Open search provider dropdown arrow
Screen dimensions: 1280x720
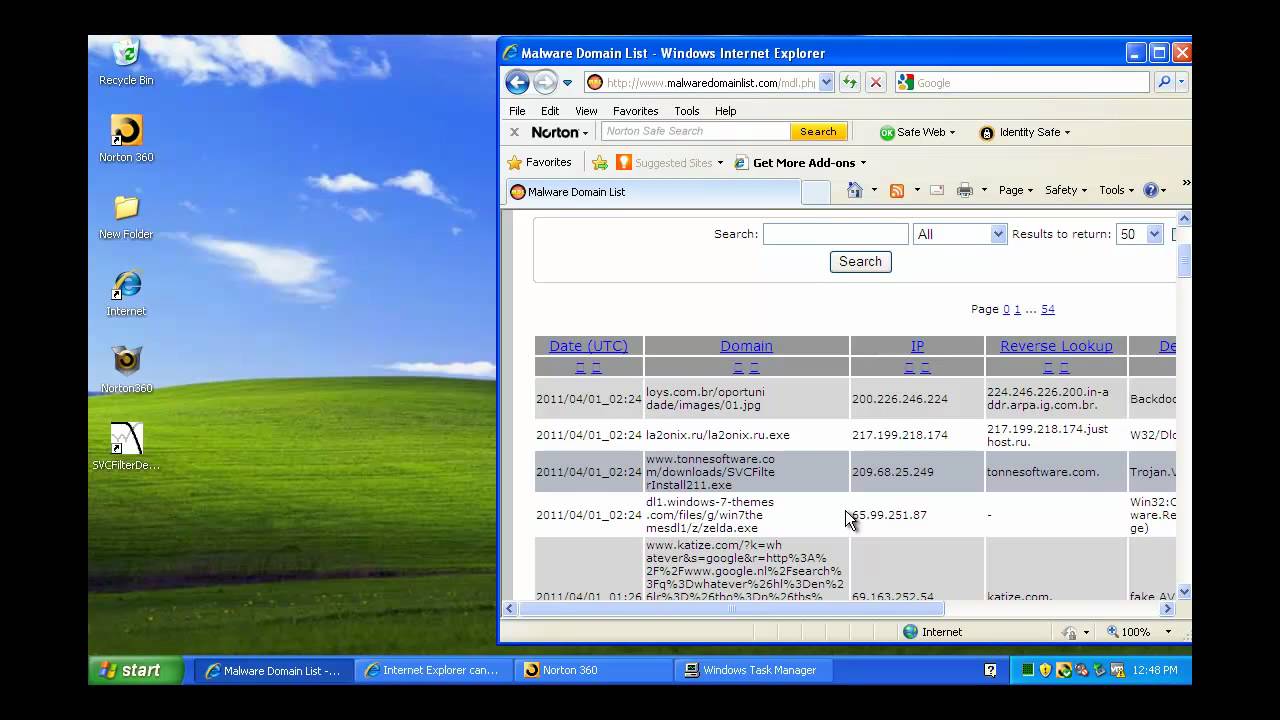1181,83
